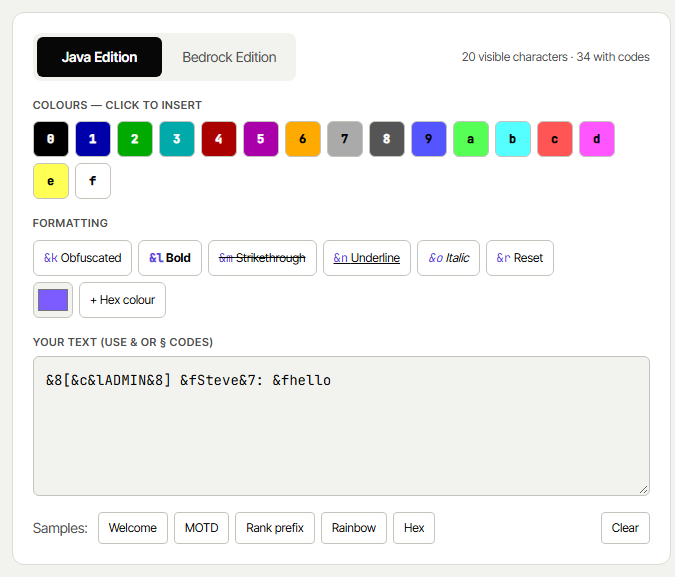Insert the &k Obfuscated format code

pyautogui.click(x=82, y=258)
